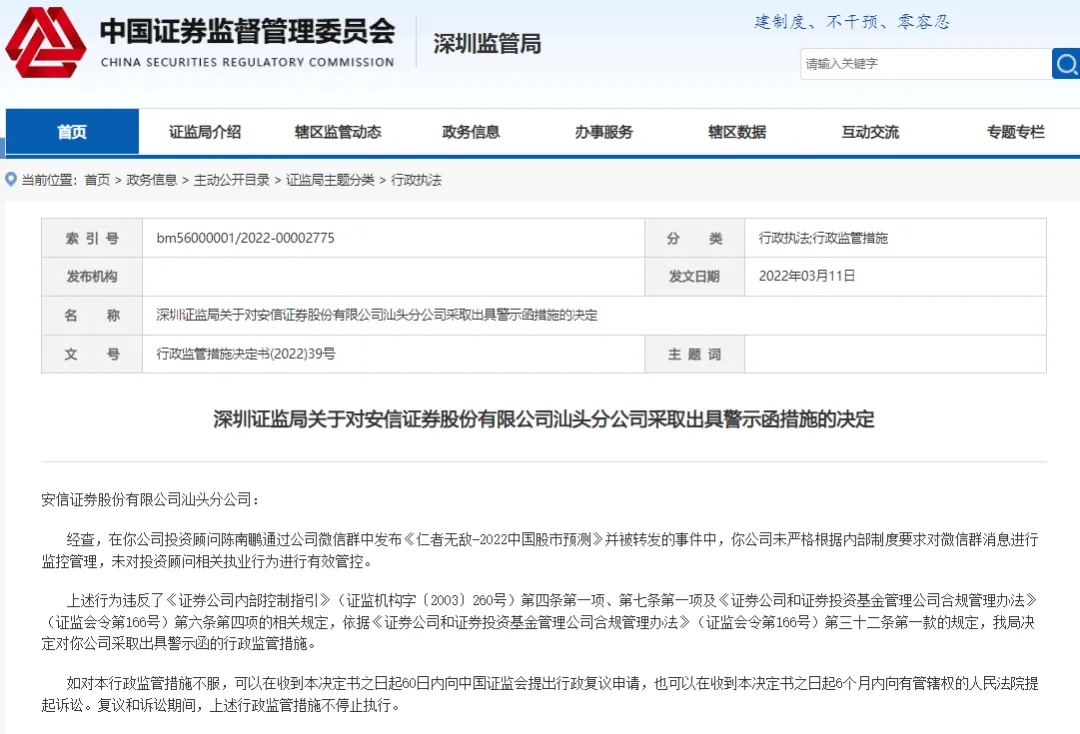Go to 主动公开目录 in the breadcrumb
Viewport: 1080px width, 734px height.
click(x=231, y=180)
